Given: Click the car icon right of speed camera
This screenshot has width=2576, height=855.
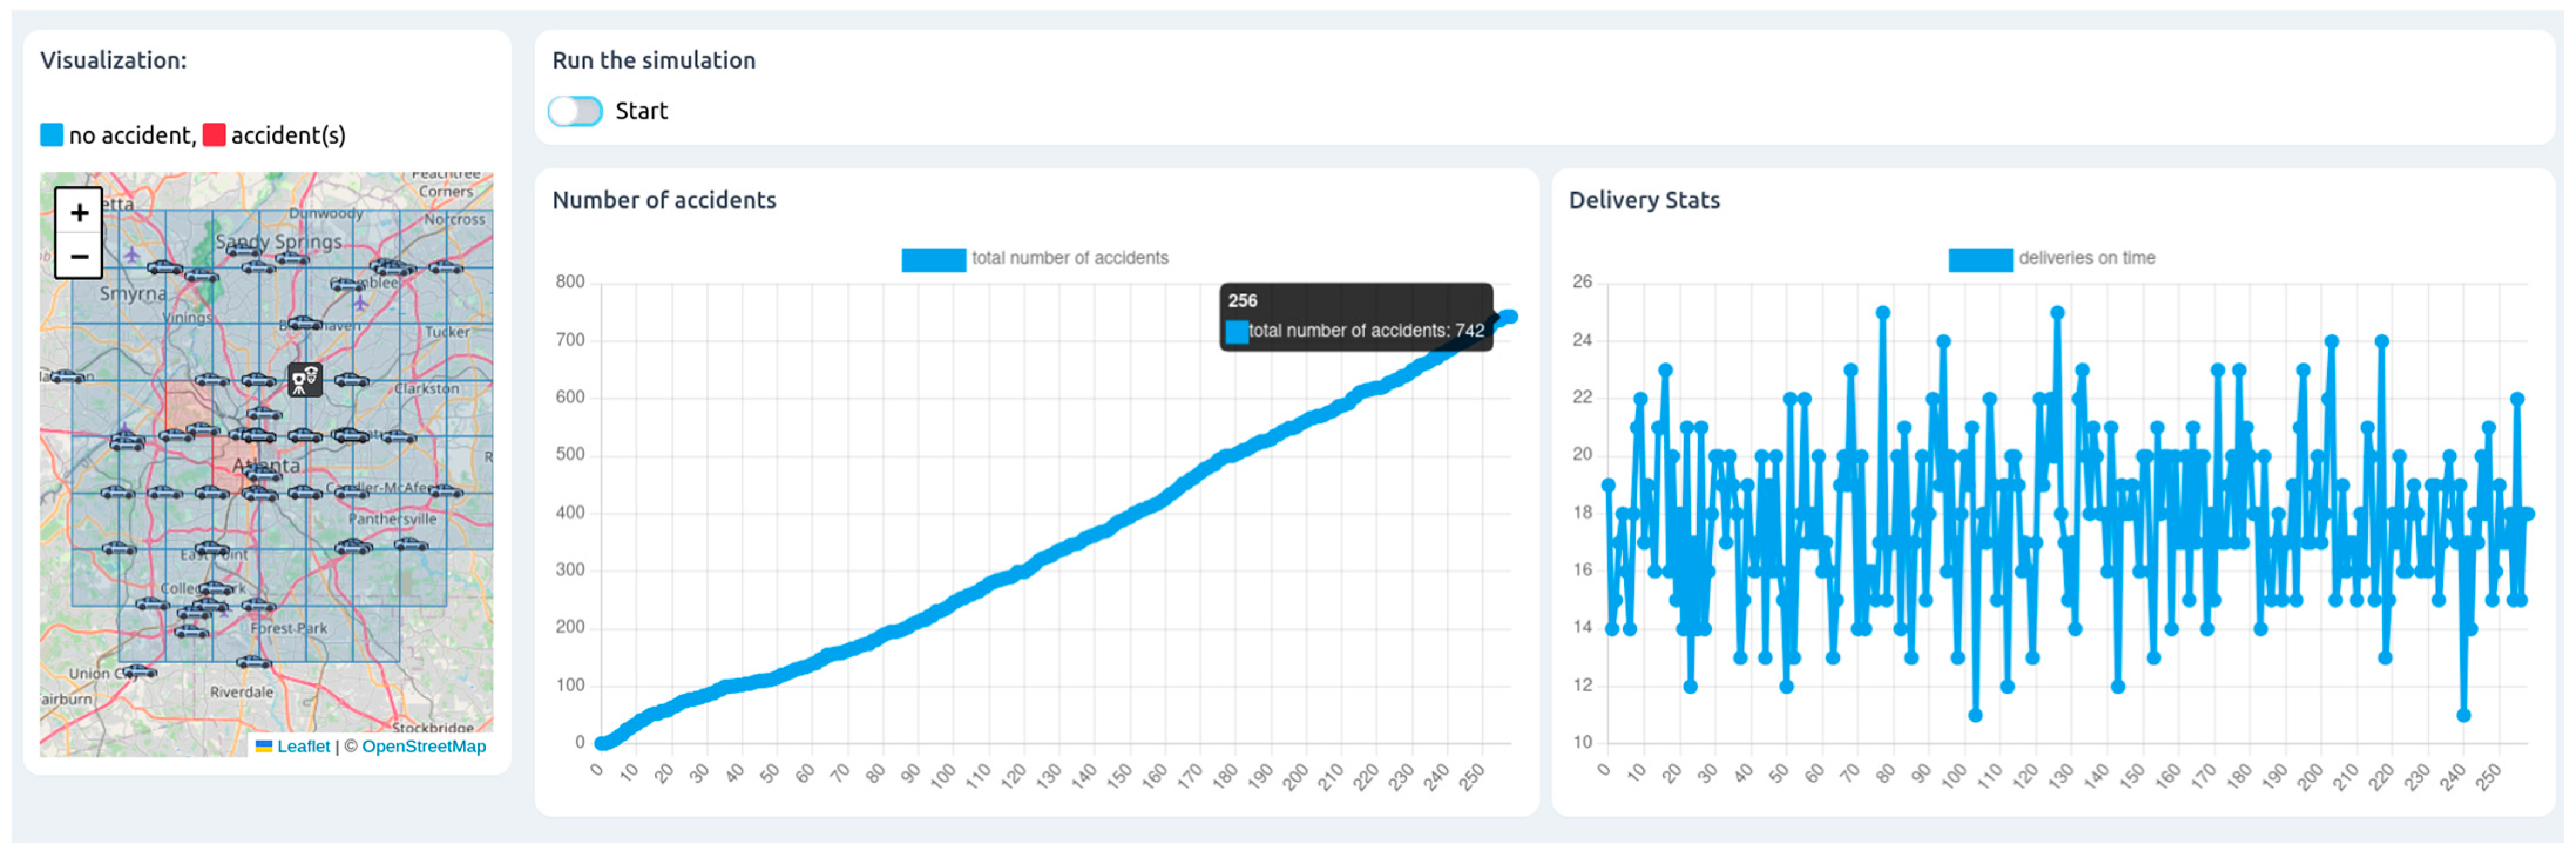Looking at the screenshot, I should coord(351,380).
